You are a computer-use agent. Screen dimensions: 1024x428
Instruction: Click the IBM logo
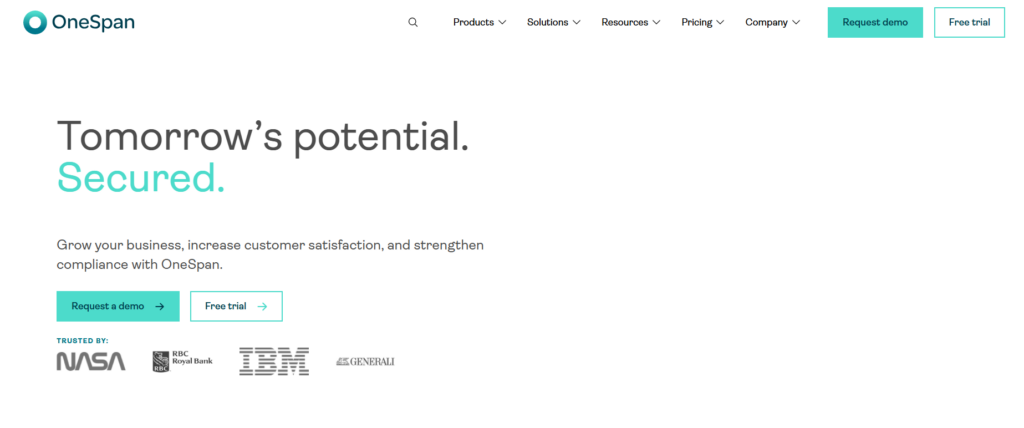click(274, 361)
